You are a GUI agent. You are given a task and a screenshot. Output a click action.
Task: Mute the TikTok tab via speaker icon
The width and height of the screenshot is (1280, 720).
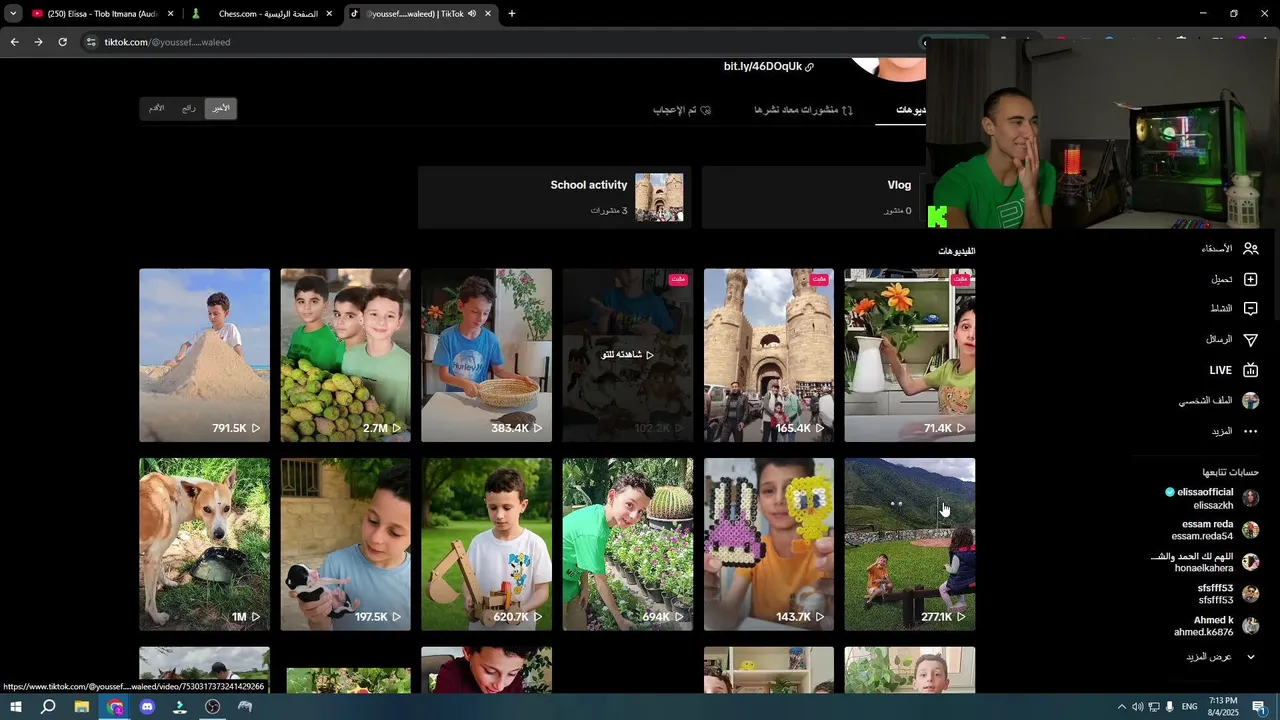pos(472,14)
